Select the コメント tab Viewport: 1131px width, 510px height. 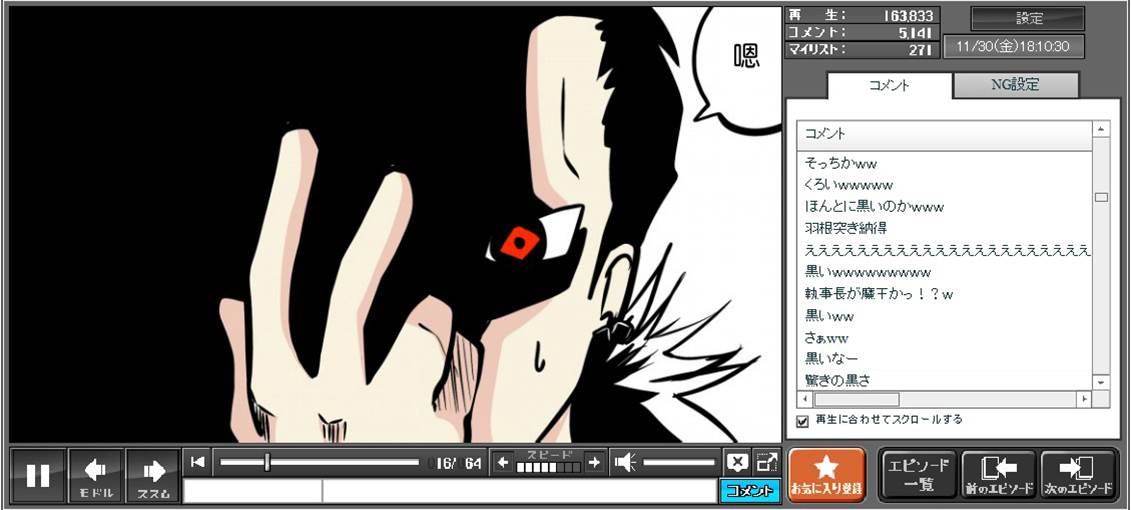click(x=889, y=86)
